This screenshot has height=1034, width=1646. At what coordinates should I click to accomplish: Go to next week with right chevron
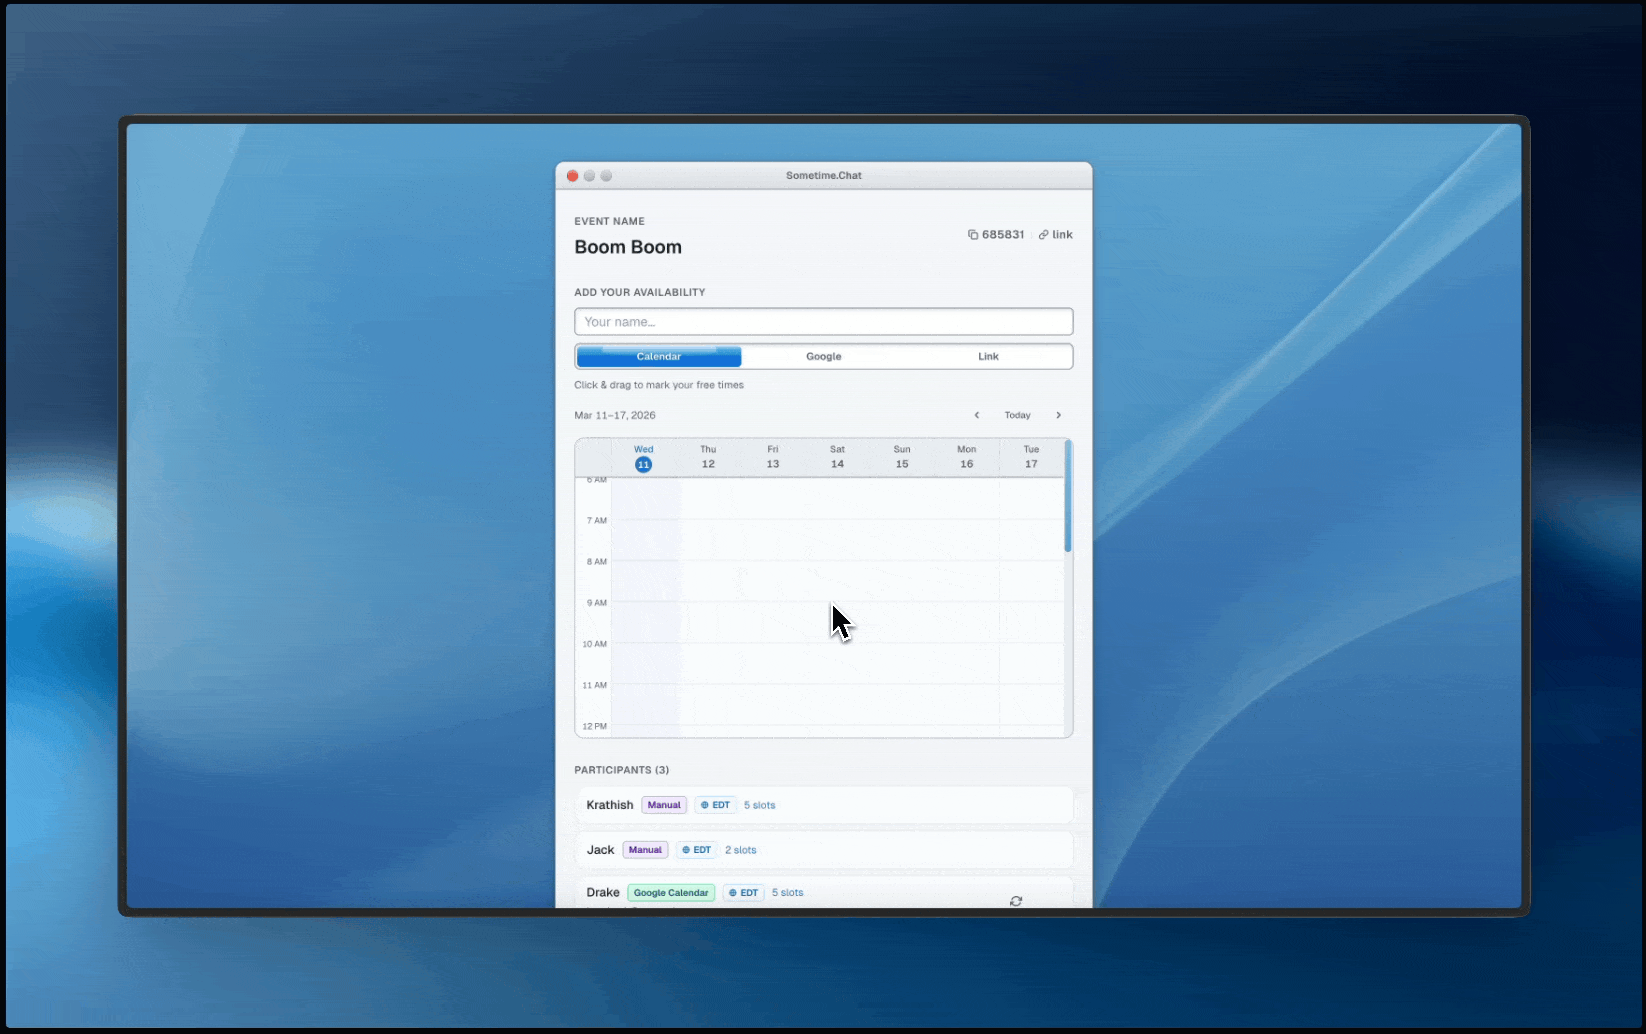[1058, 415]
